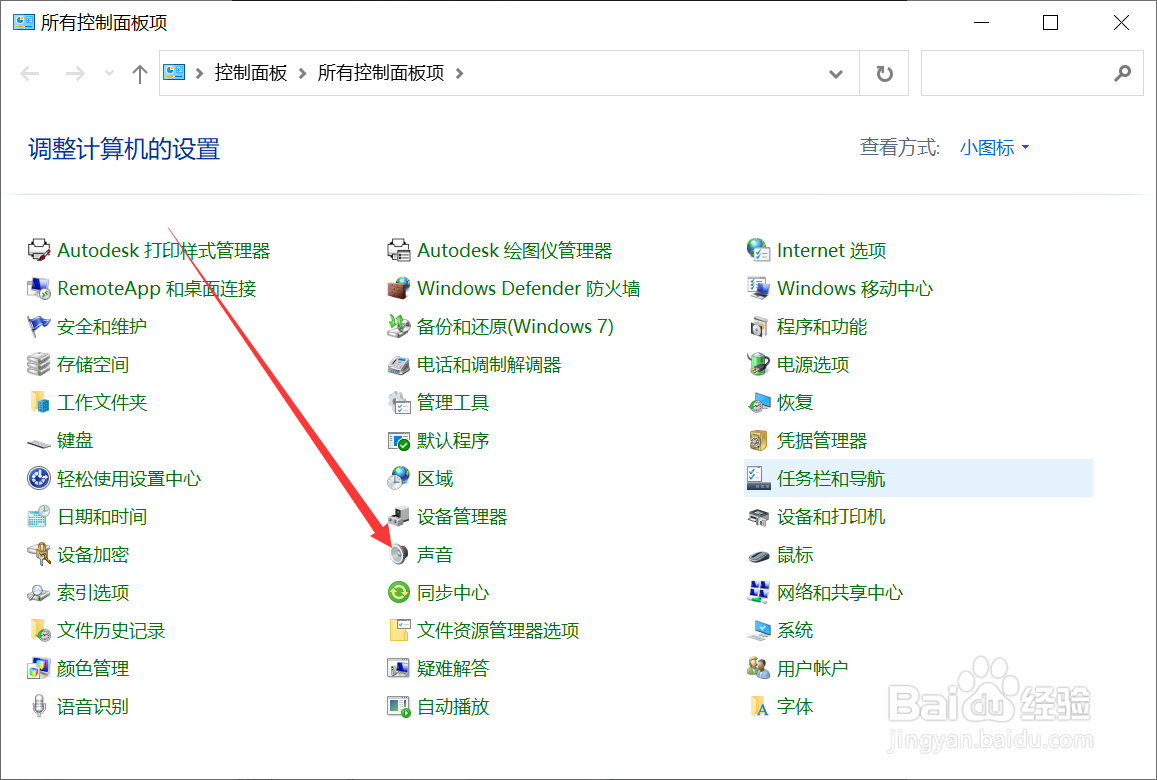This screenshot has width=1157, height=780.
Task: Open the 鼠标 mouse icon
Action: click(x=759, y=556)
